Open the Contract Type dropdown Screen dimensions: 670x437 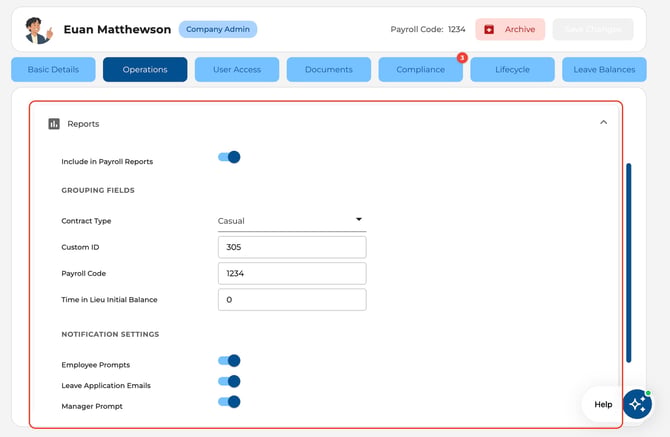tap(292, 221)
